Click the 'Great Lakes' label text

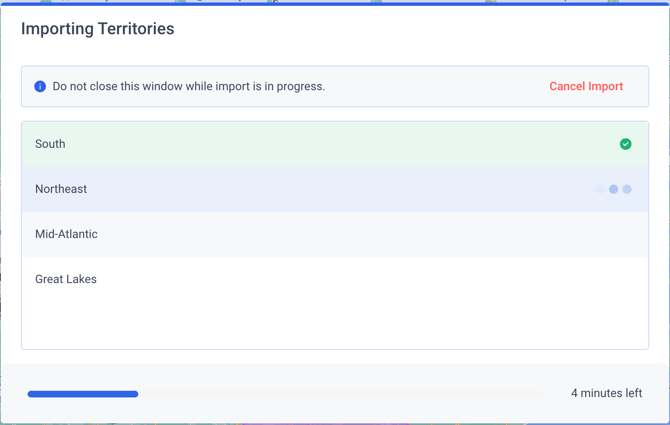coord(66,279)
